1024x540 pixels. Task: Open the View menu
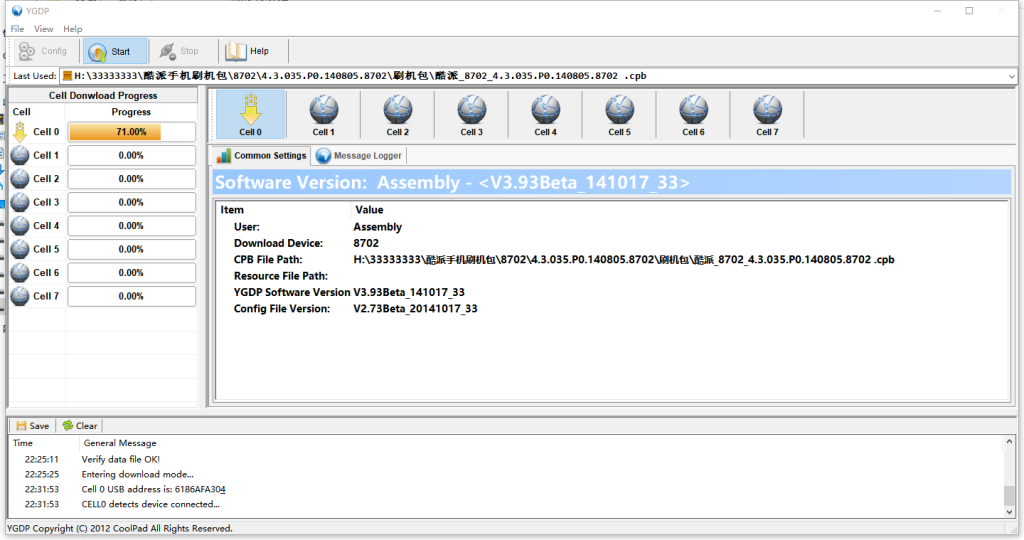(x=44, y=29)
